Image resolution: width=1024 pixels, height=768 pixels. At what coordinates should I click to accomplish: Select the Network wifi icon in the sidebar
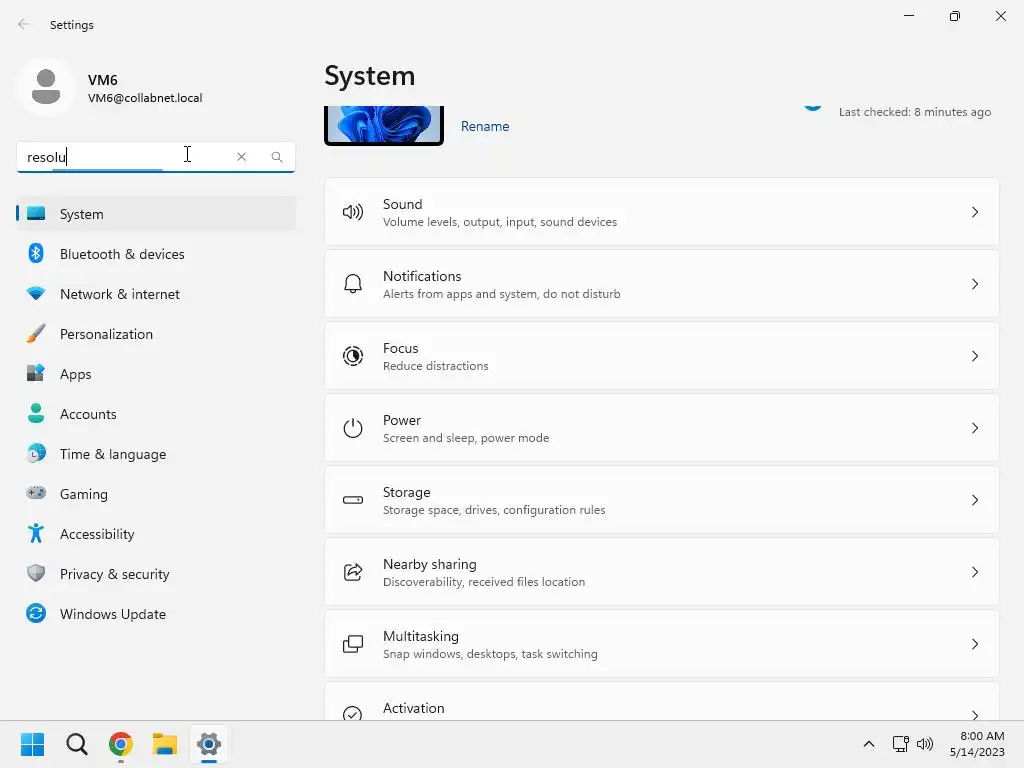36,294
